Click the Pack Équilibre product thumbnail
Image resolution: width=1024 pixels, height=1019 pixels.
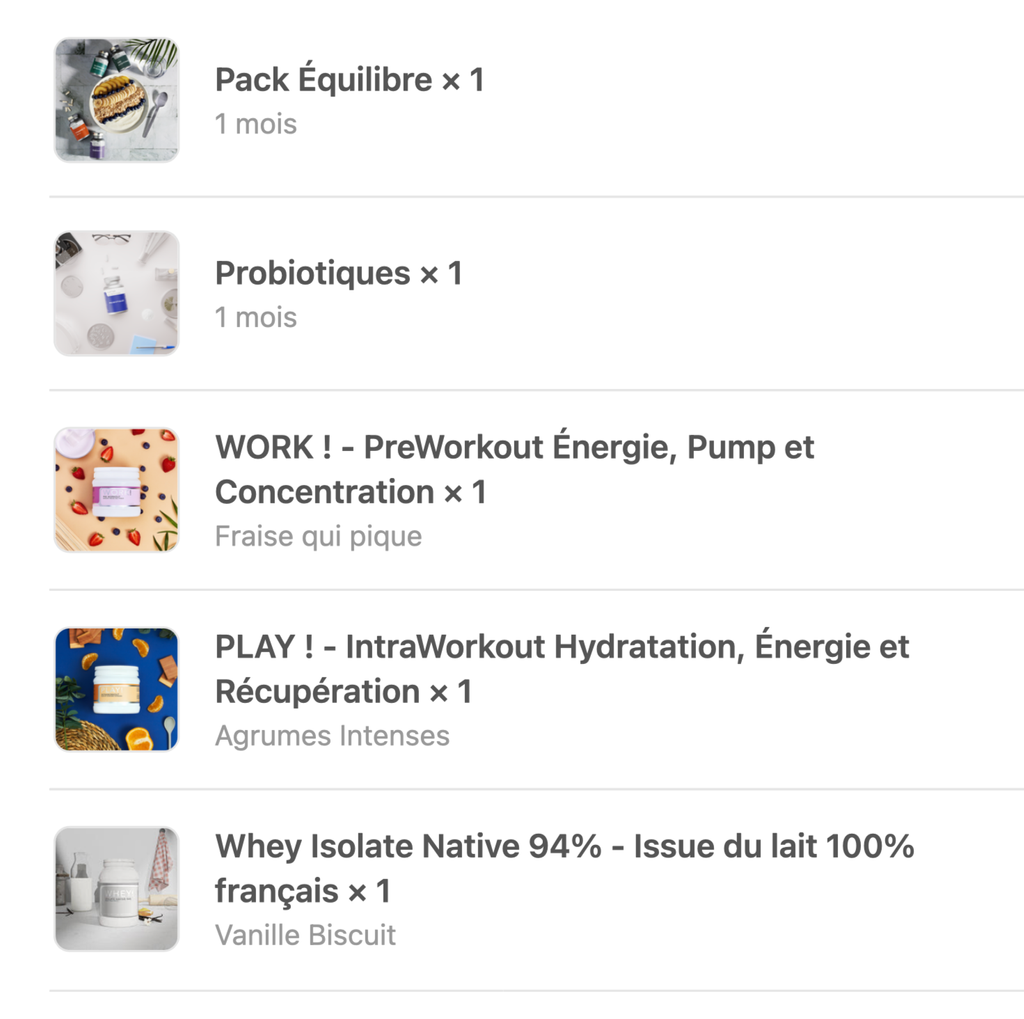pyautogui.click(x=116, y=99)
